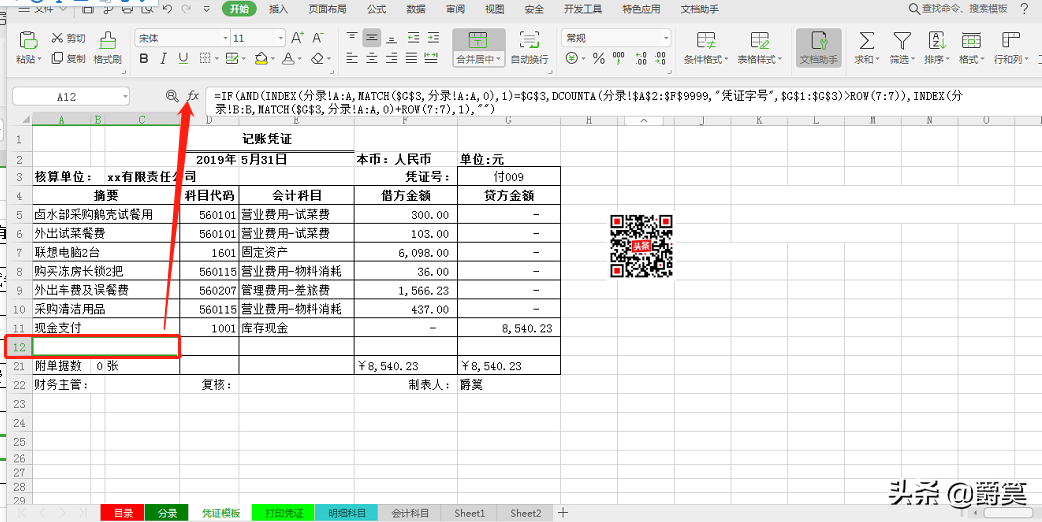Open the Developer Tools (开发工具) tab
The height and width of the screenshot is (522, 1042).
[x=583, y=9]
